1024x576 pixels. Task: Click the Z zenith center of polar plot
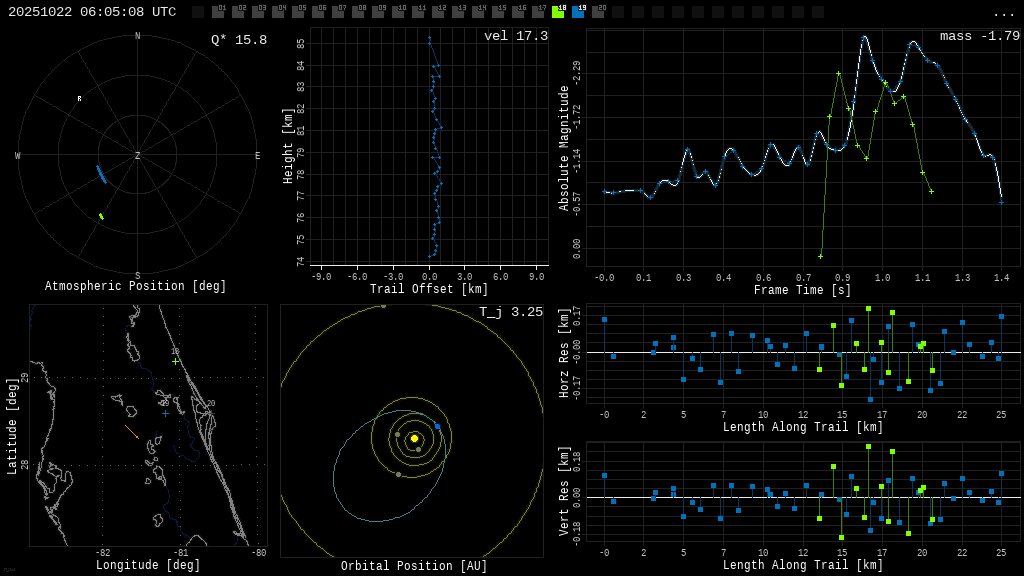(138, 156)
